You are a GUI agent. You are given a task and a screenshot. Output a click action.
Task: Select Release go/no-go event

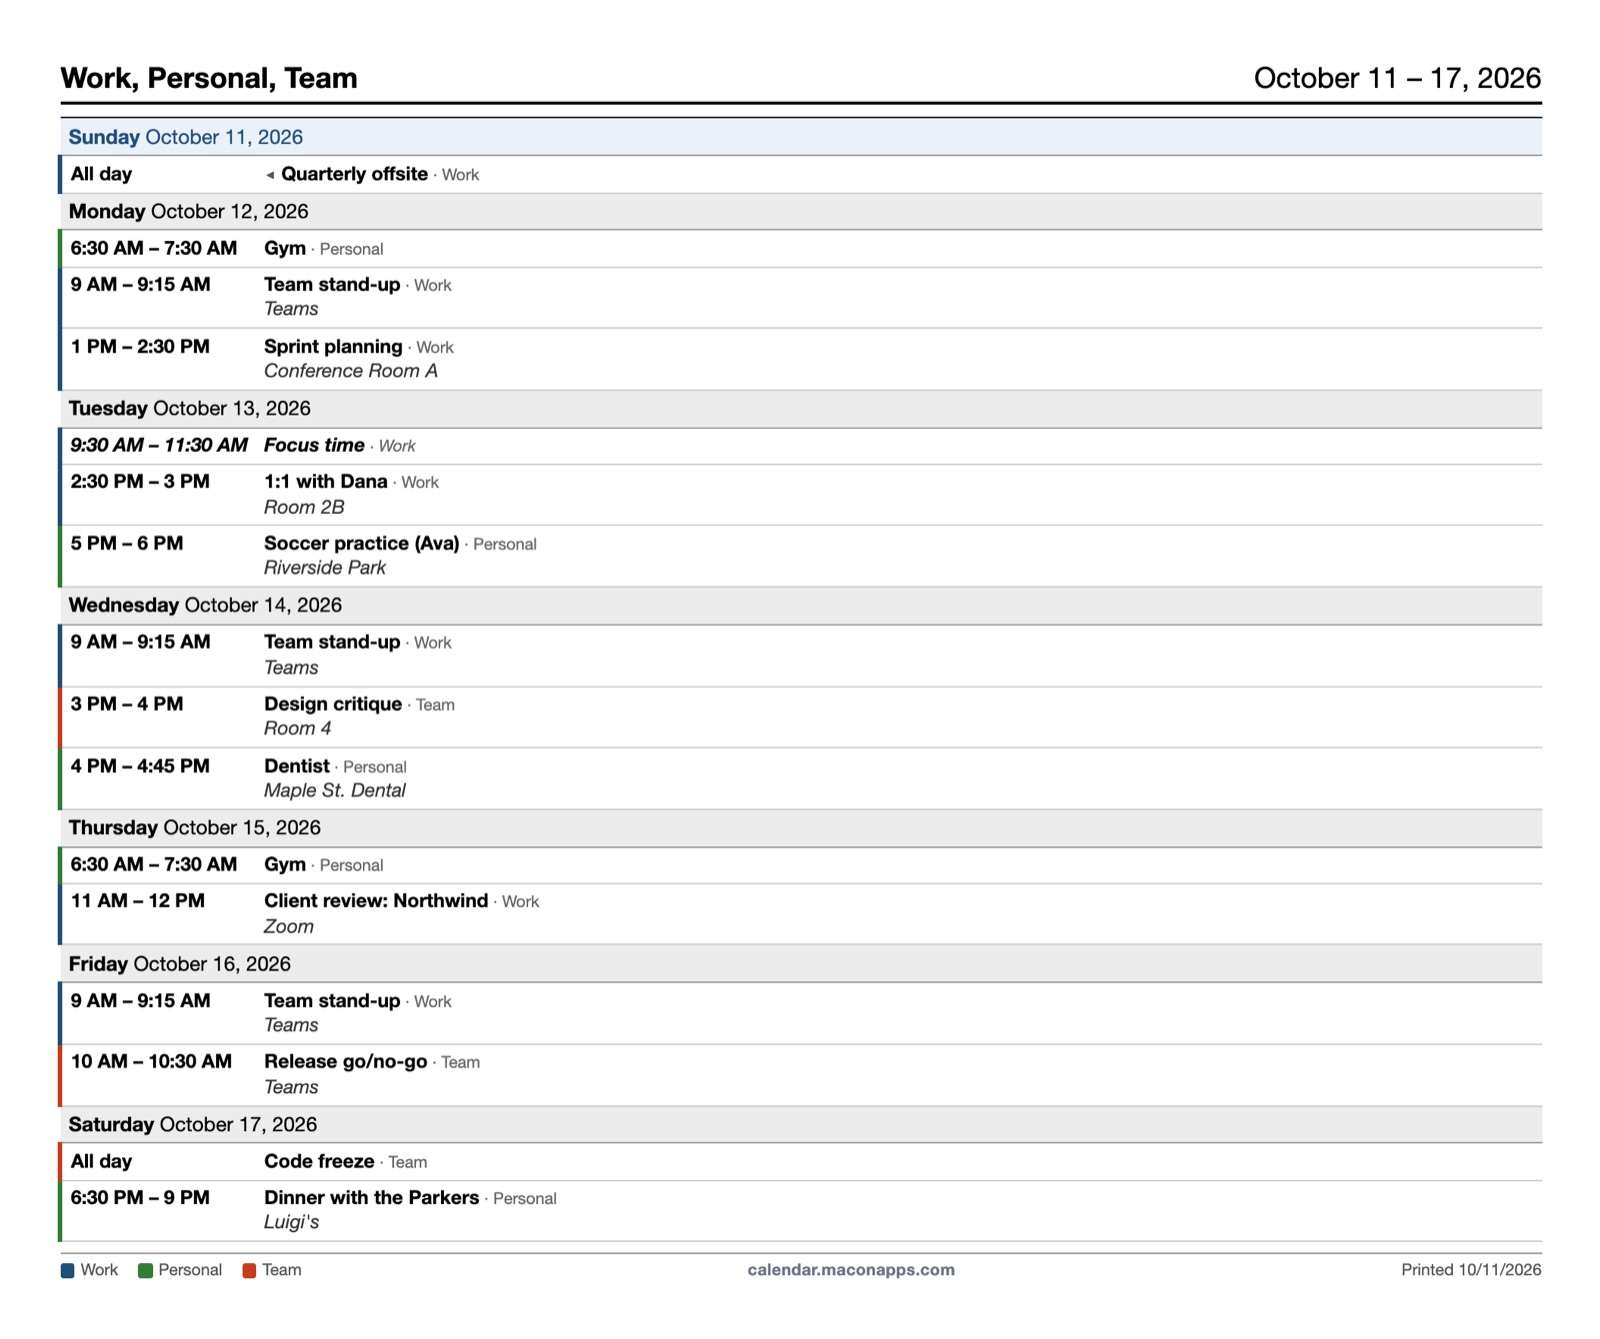(345, 1061)
